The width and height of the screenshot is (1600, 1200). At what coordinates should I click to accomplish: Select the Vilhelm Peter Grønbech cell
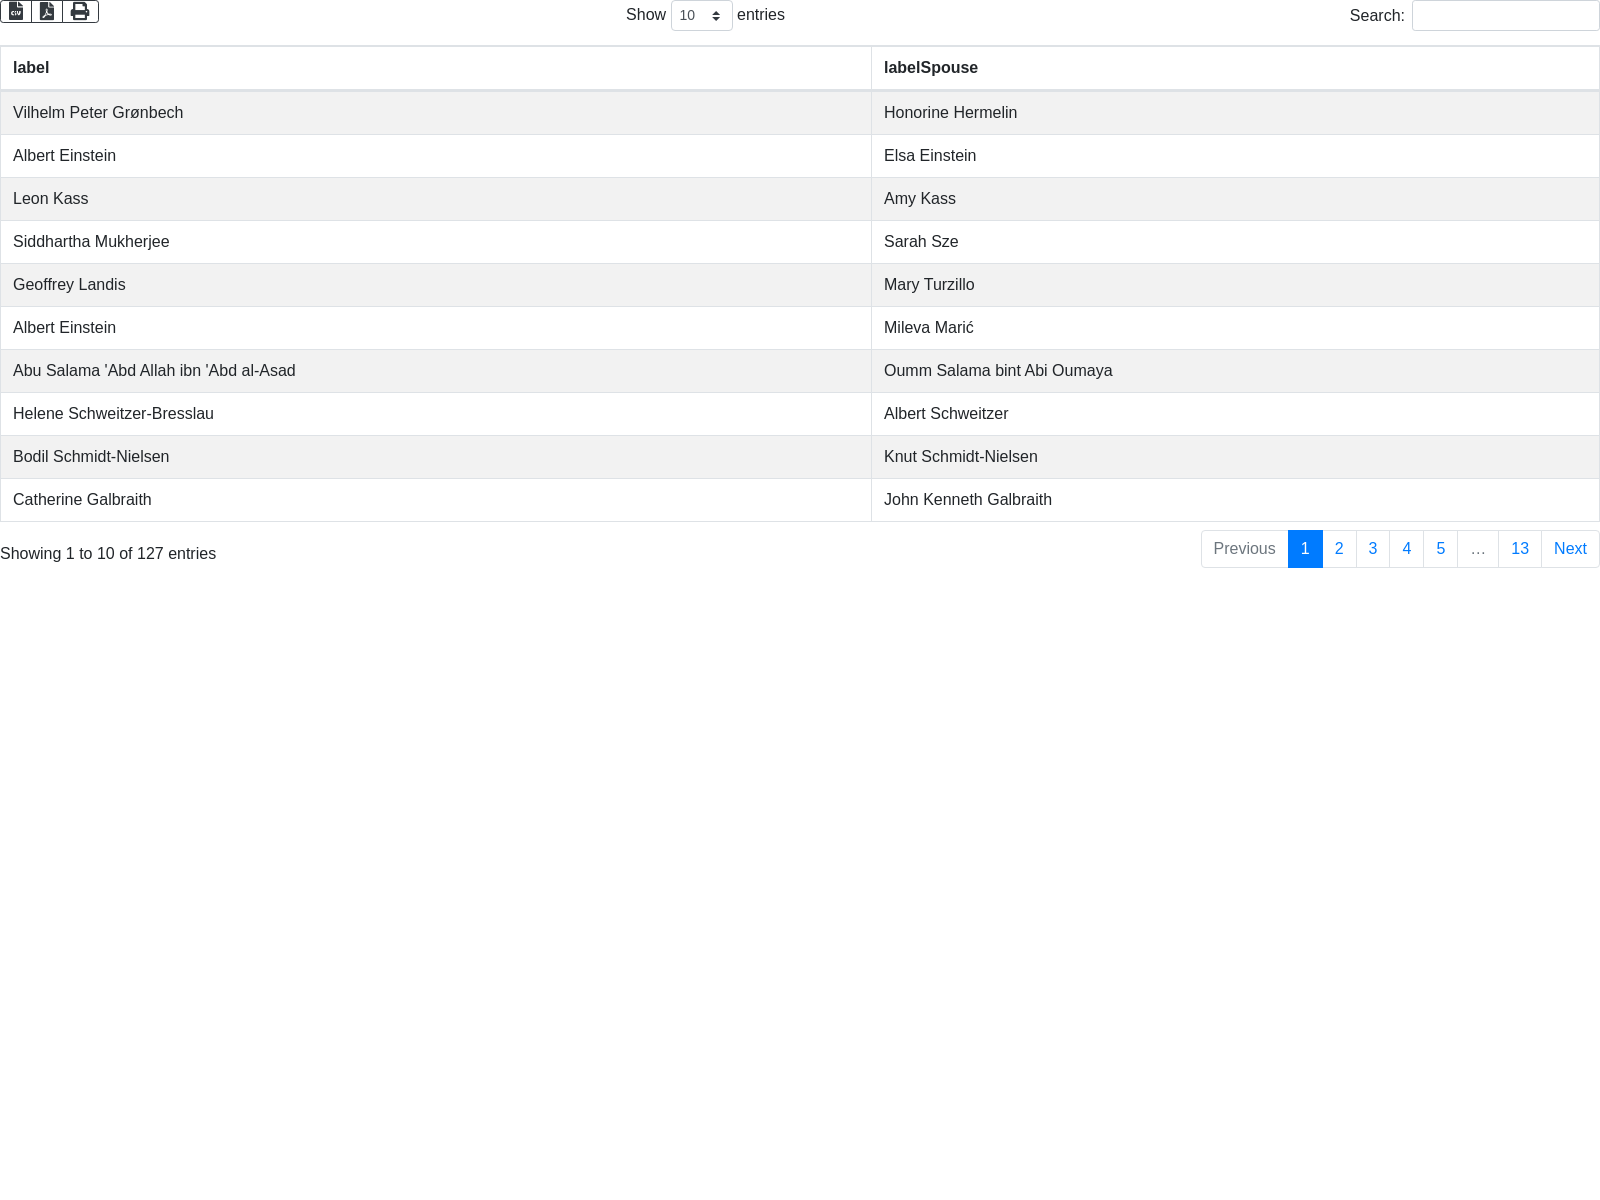(98, 113)
